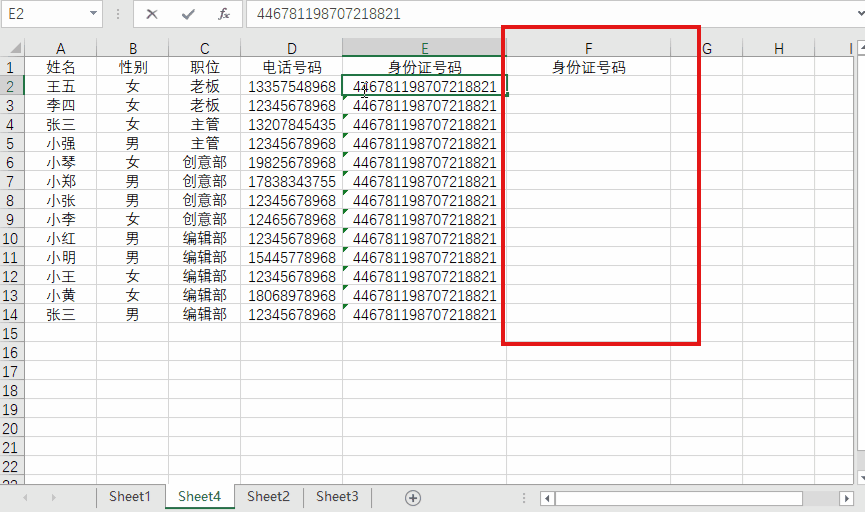Select column C header

coord(205,48)
